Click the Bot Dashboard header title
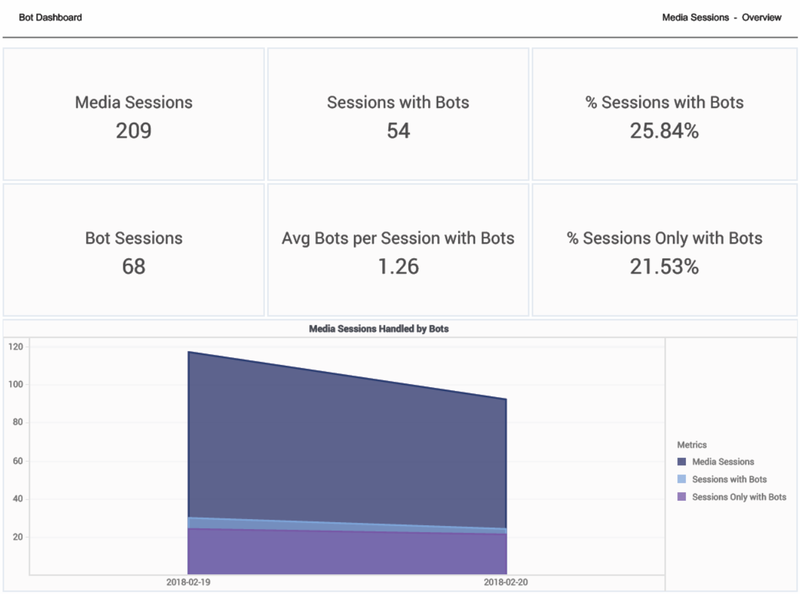Viewport: 800px width, 594px height. pos(51,18)
